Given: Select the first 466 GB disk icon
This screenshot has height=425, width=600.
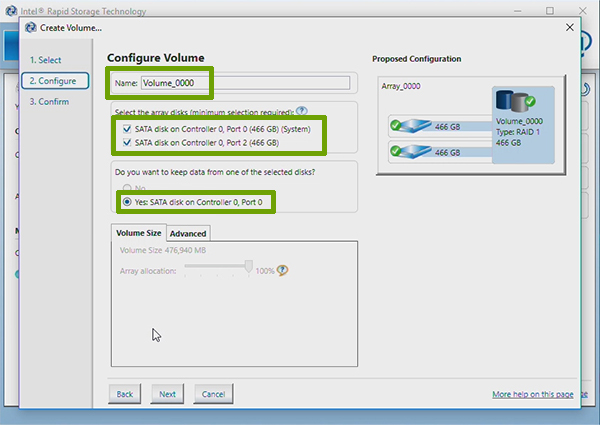Looking at the screenshot, I should pos(410,126).
